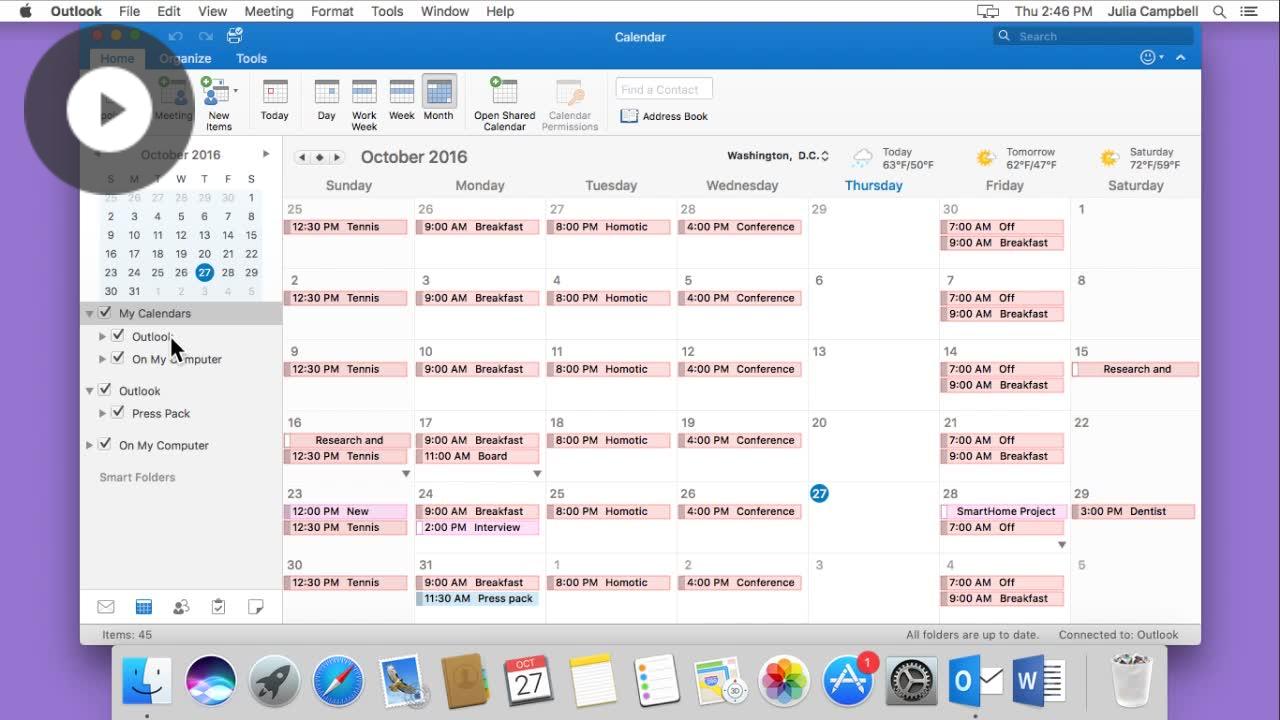The width and height of the screenshot is (1280, 720).
Task: Open Contacts in the Dock
Action: pos(465,682)
